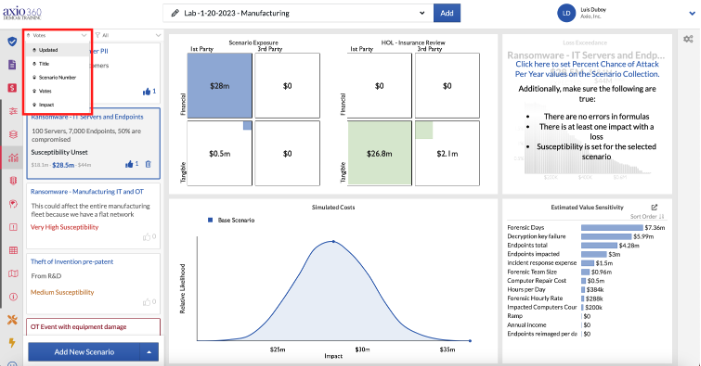Open the red dollar sign sidebar icon
701x366 pixels.
(x=12, y=88)
